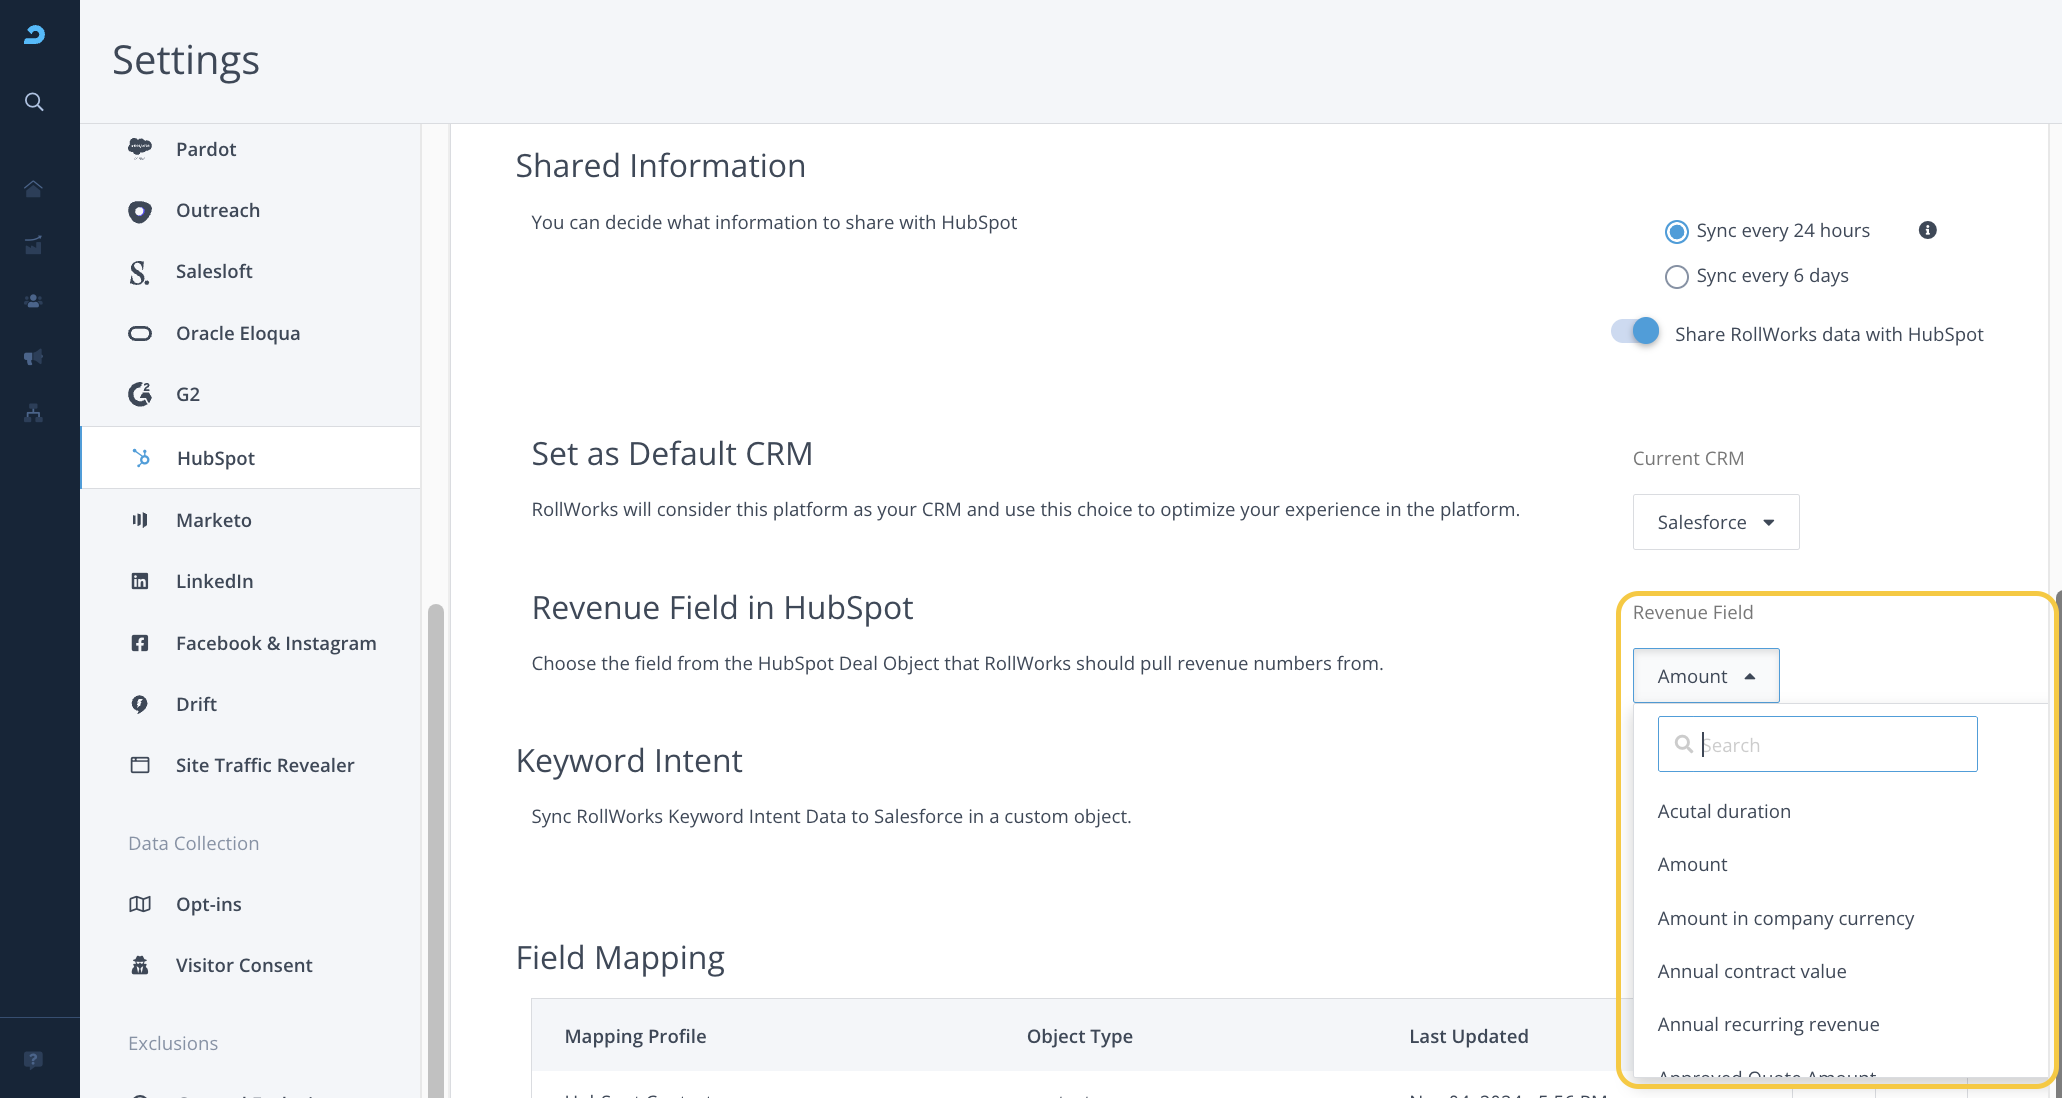Click the info icon beside sync options
The height and width of the screenshot is (1098, 2062).
1927,230
